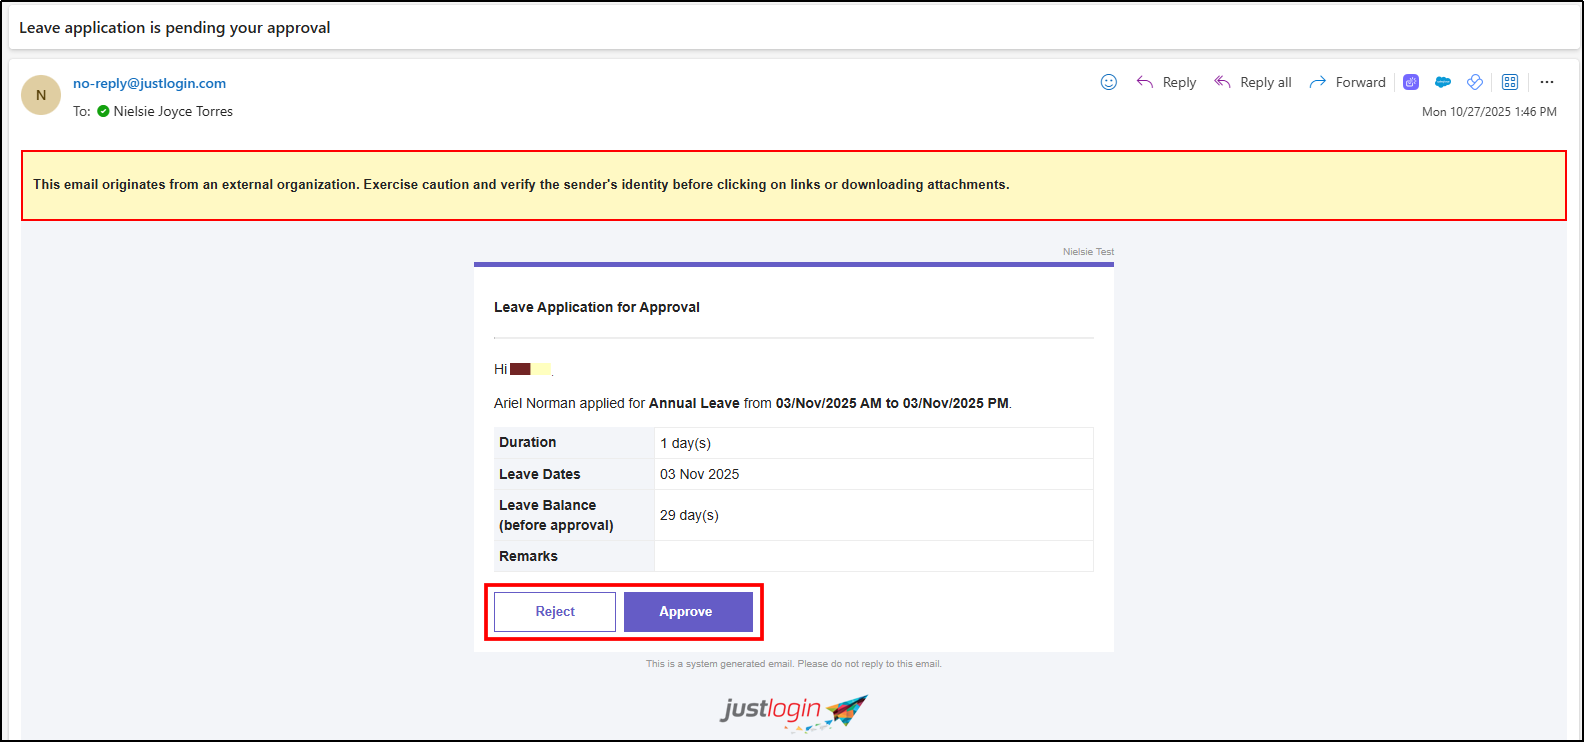Forward the leave application email
Screen dimensions: 1585x743
point(1347,82)
